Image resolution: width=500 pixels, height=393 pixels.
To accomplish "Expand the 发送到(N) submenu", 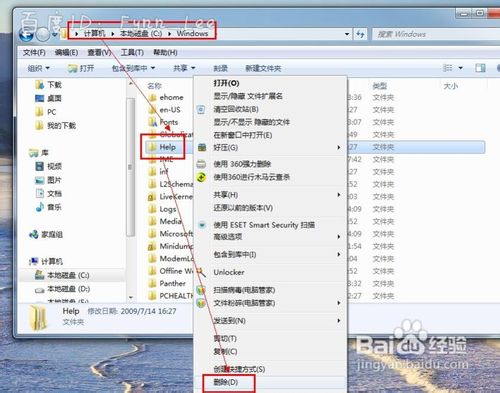I will click(x=270, y=321).
